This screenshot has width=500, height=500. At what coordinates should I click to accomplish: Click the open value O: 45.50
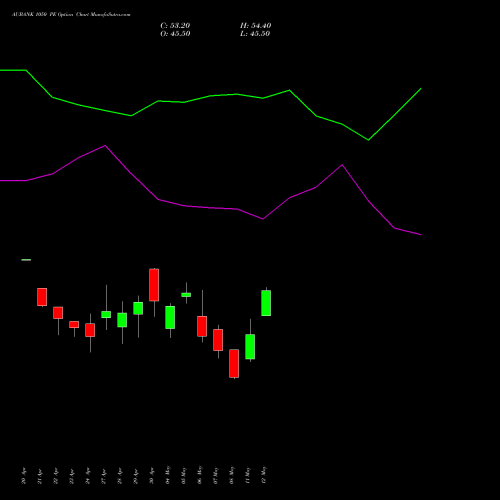coord(175,34)
